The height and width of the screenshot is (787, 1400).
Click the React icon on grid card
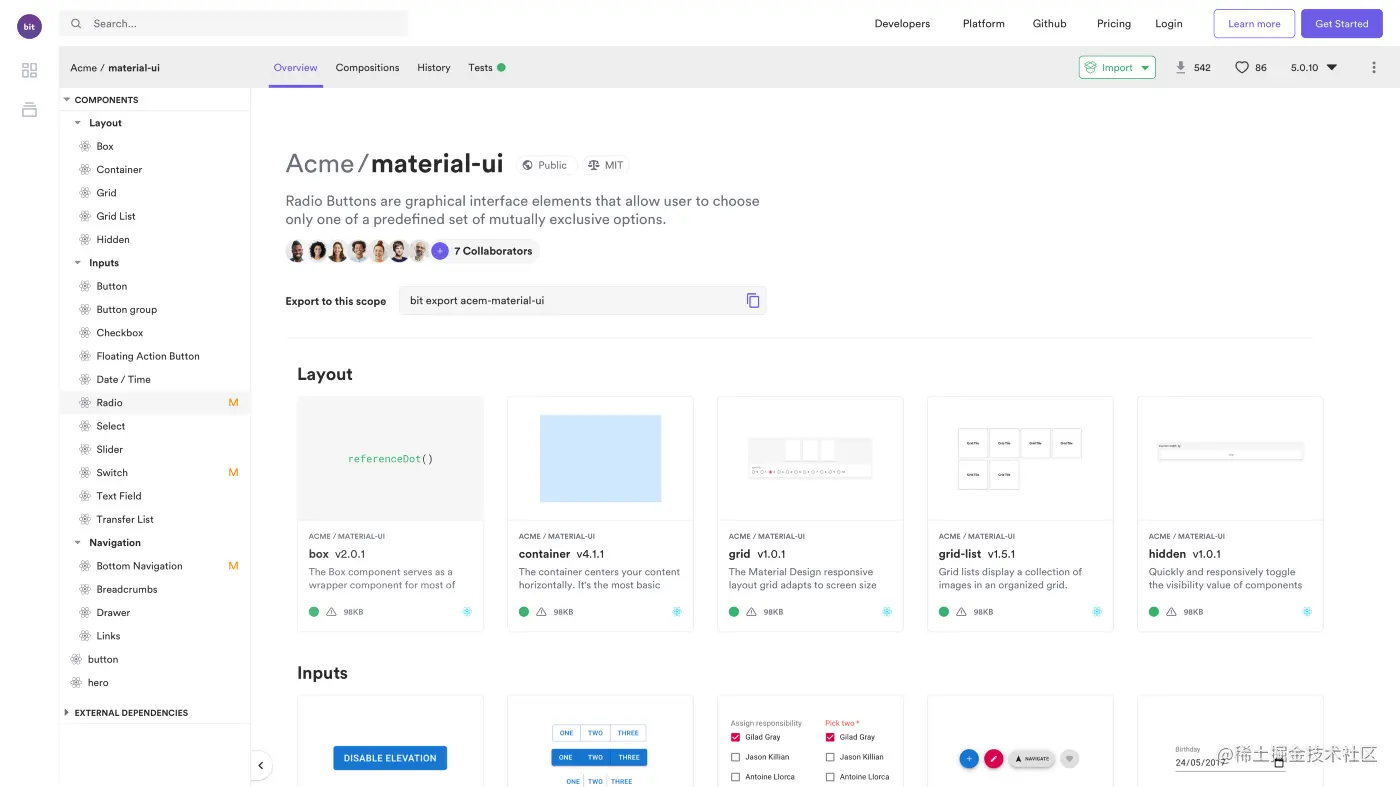[x=887, y=611]
